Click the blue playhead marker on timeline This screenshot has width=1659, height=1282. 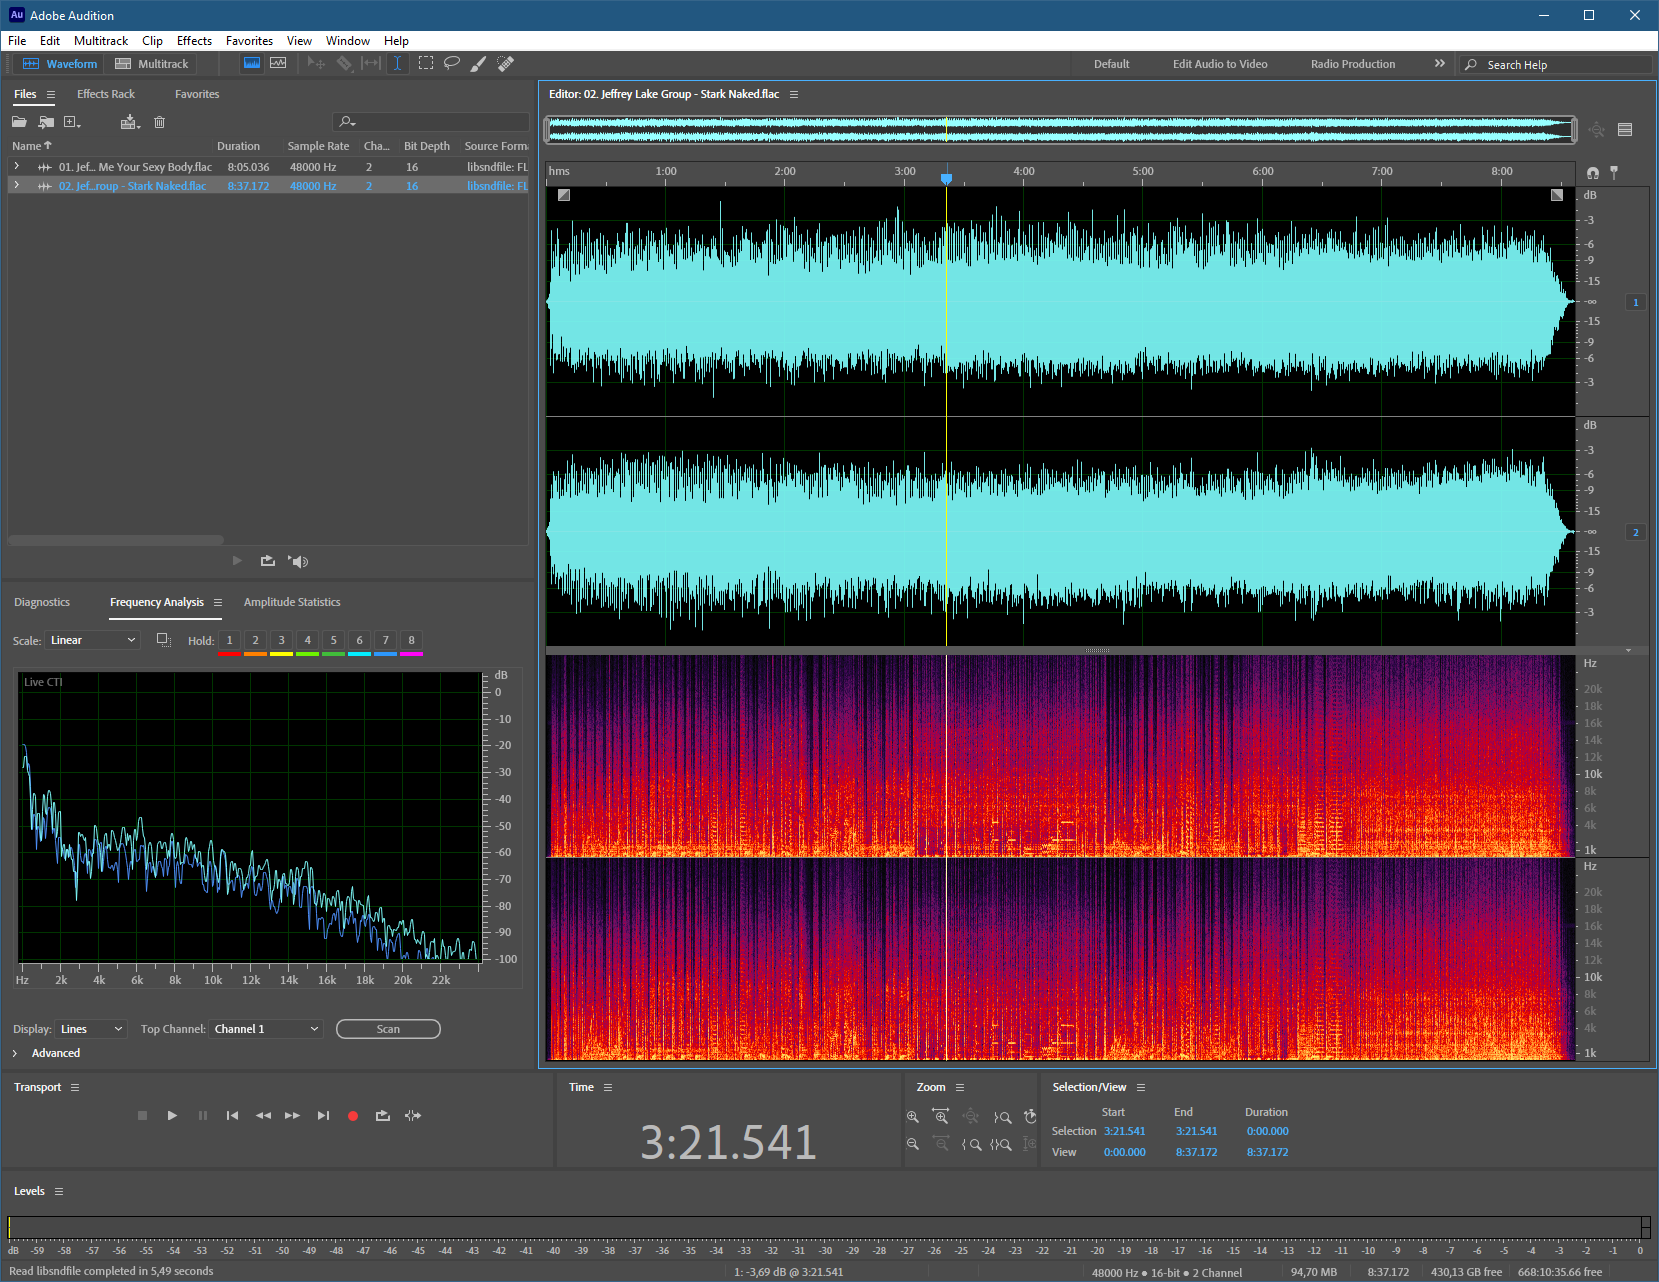pos(946,179)
